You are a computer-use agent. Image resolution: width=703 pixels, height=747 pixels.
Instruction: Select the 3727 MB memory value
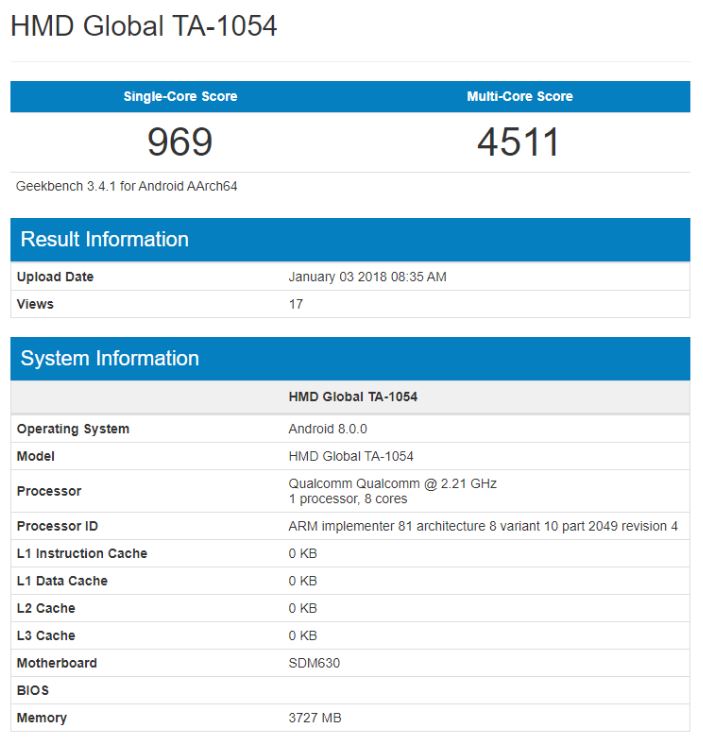(x=315, y=718)
